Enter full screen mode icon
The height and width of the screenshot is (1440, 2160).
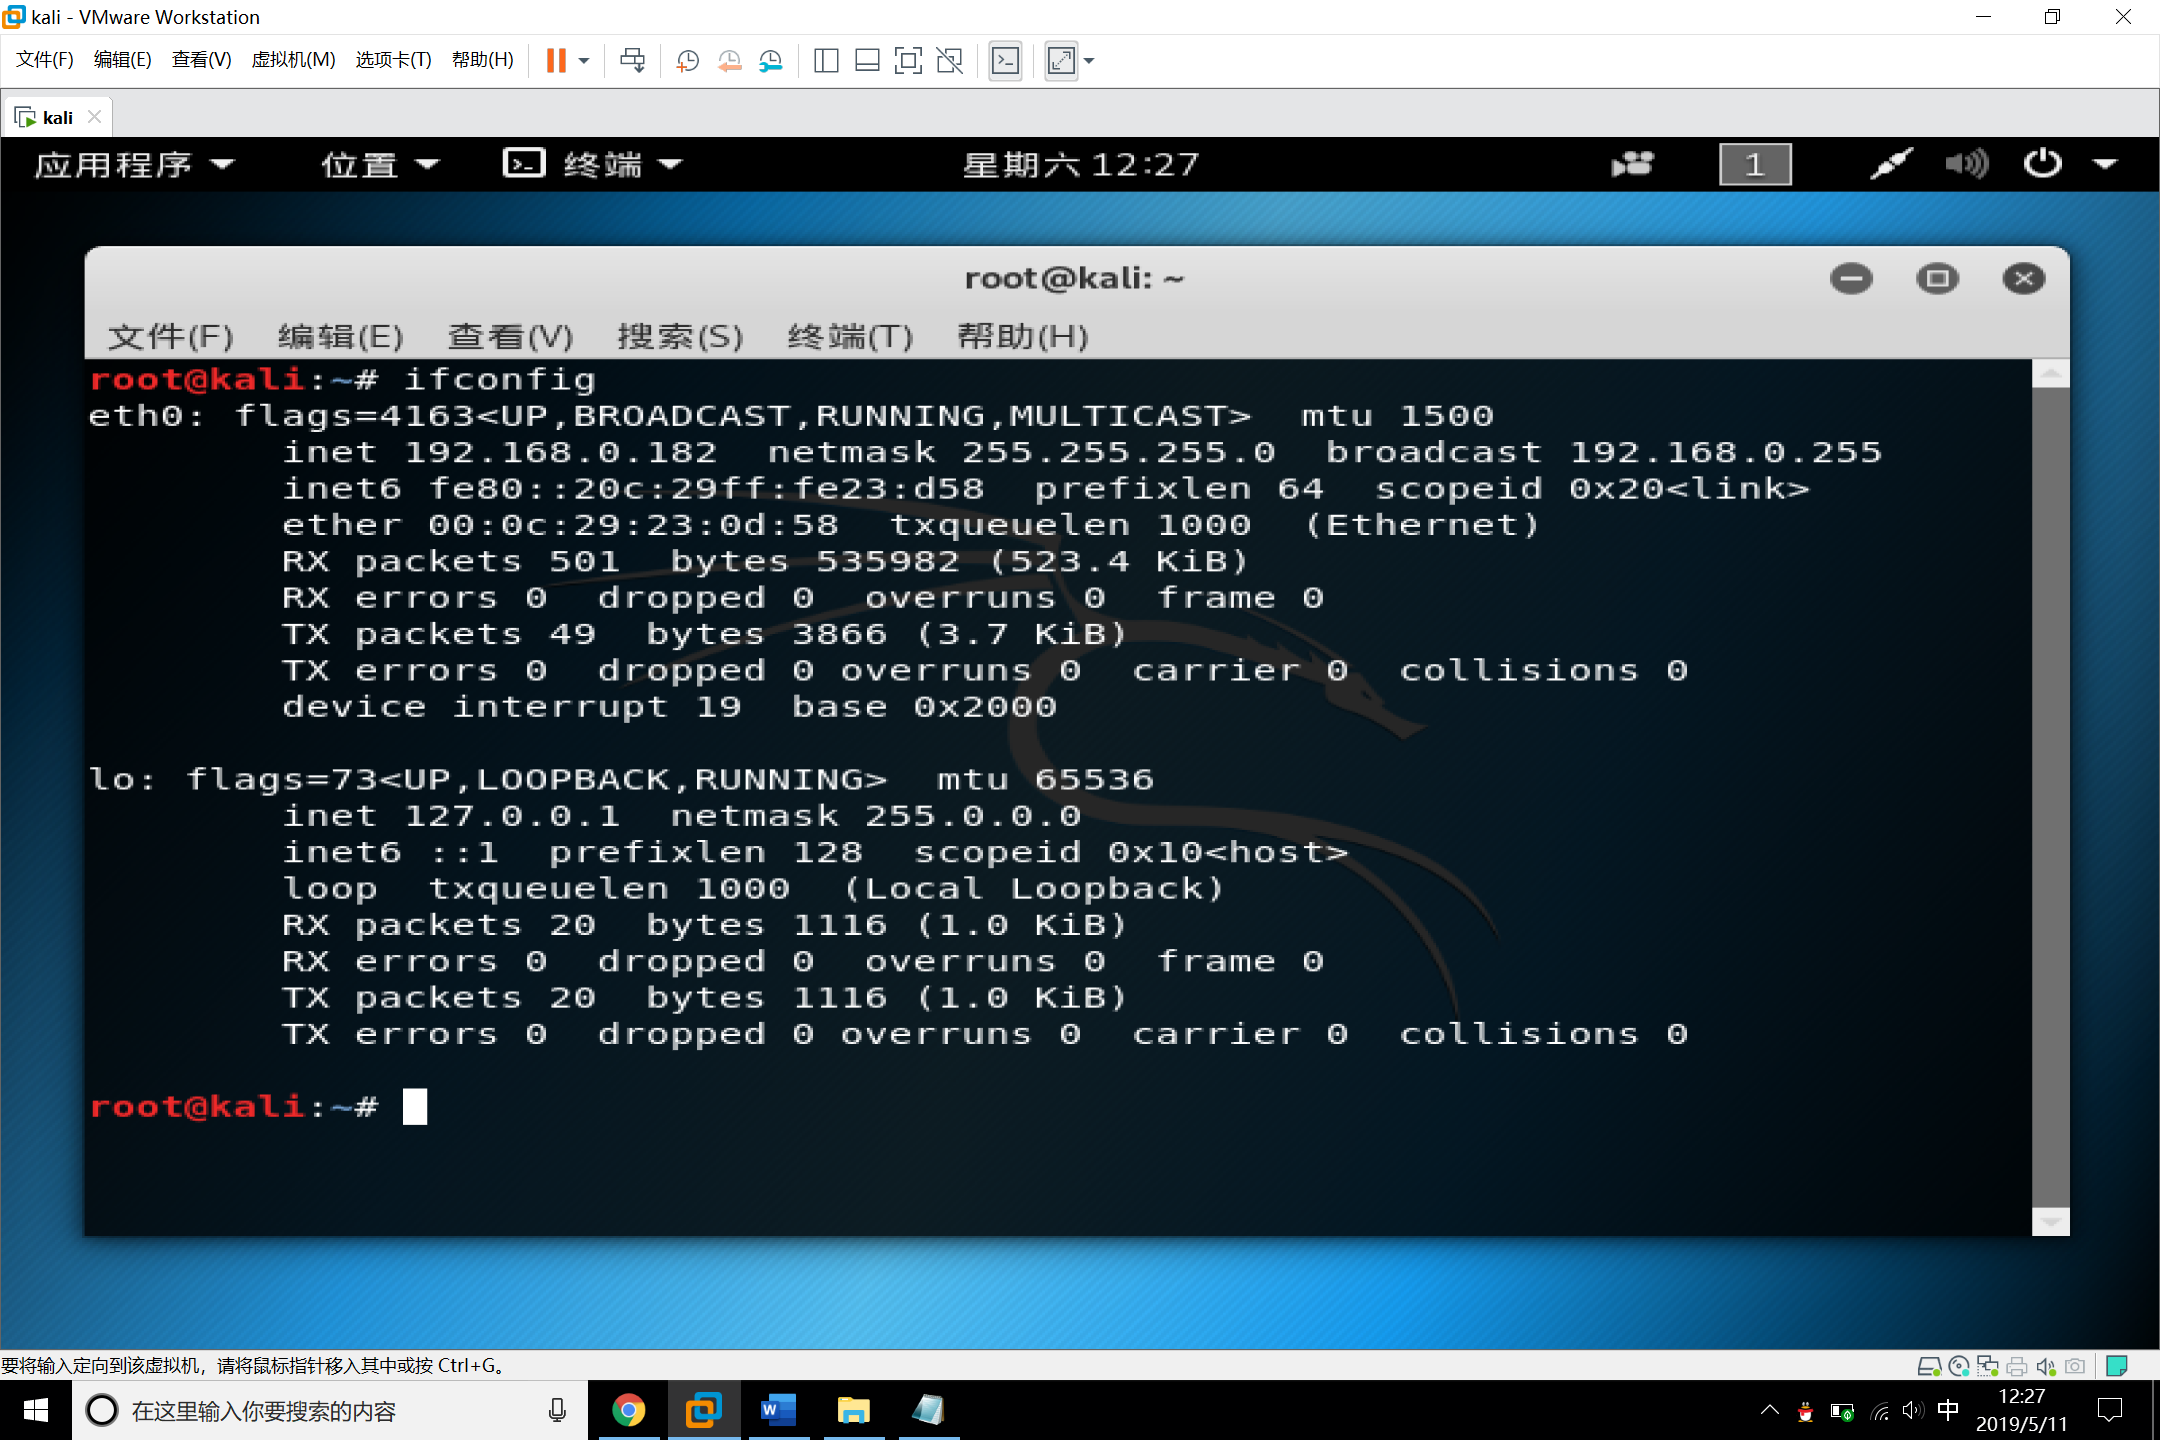pos(908,61)
